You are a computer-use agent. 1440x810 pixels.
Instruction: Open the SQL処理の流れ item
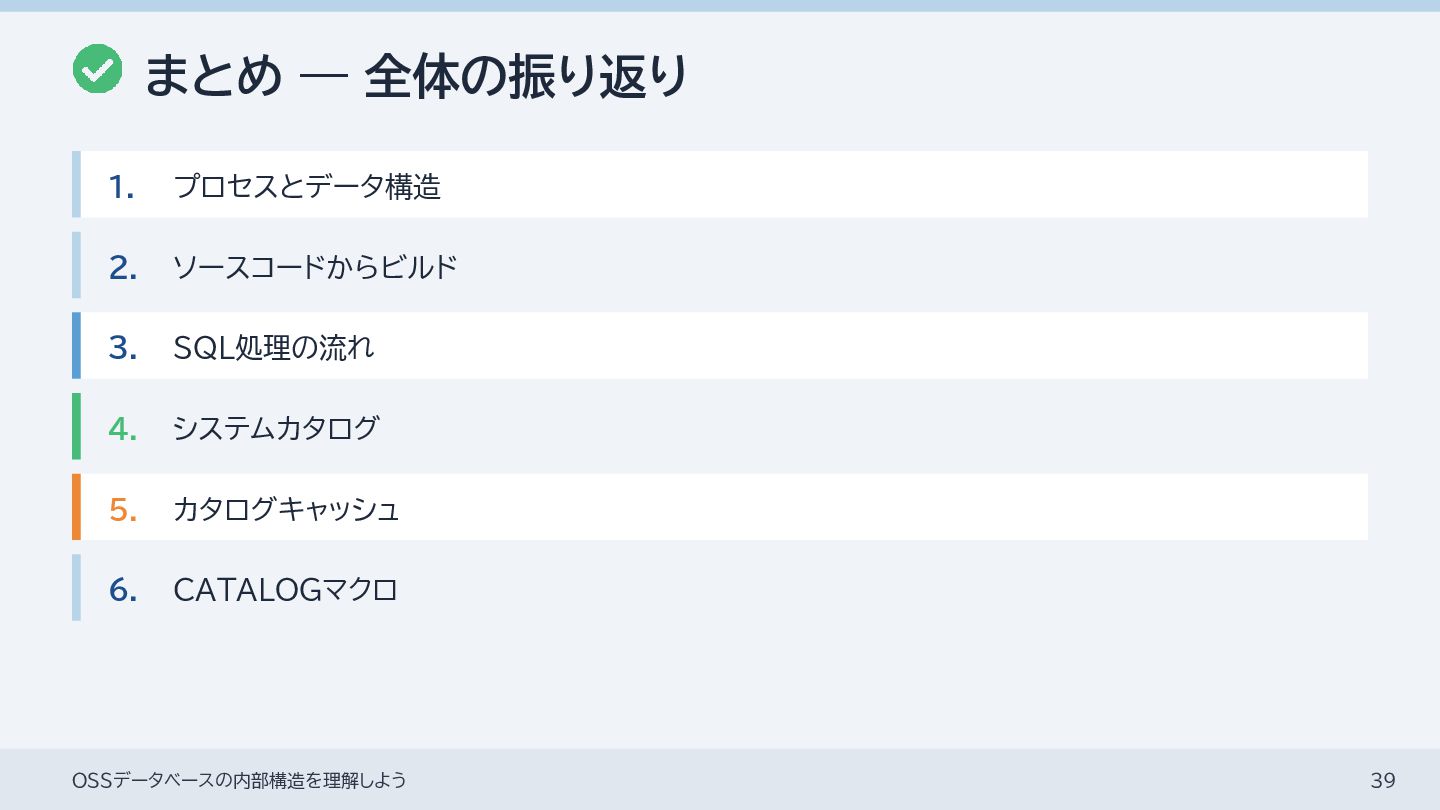tap(274, 347)
